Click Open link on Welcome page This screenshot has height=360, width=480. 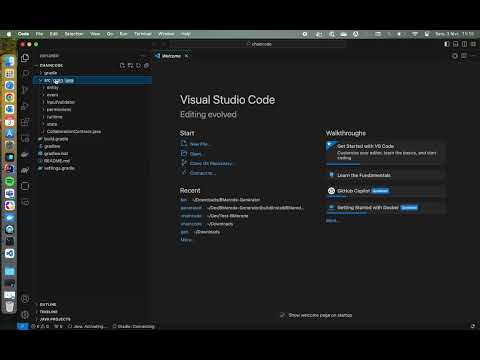click(x=191, y=154)
